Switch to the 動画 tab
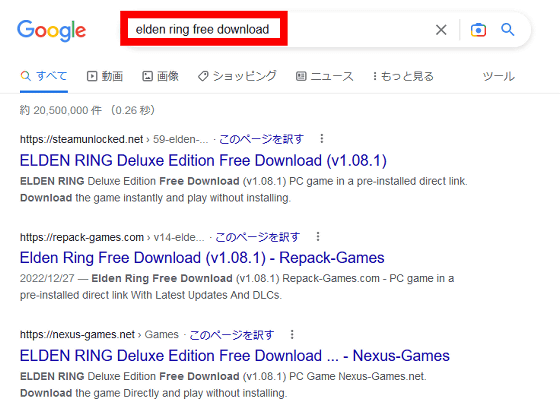This screenshot has width=560, height=412. (x=105, y=76)
